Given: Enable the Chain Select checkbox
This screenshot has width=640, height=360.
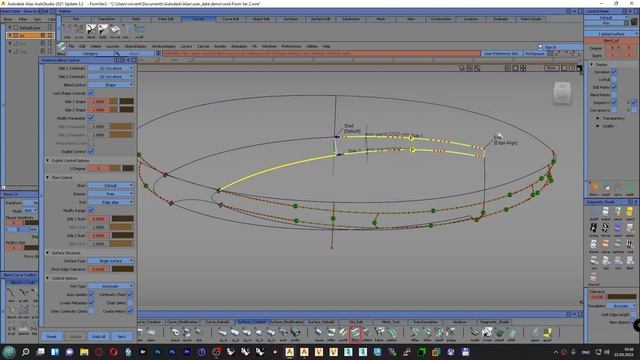Looking at the screenshot, I should 130,303.
